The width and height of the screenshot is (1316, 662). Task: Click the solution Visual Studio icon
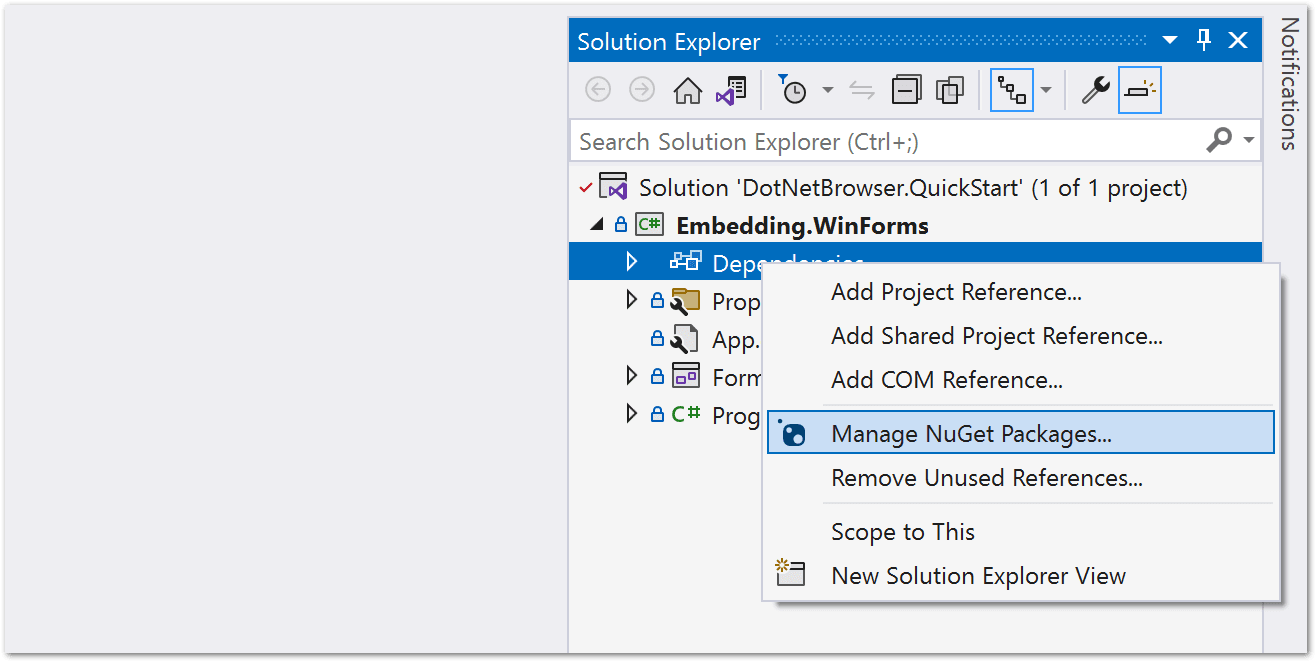tap(612, 186)
